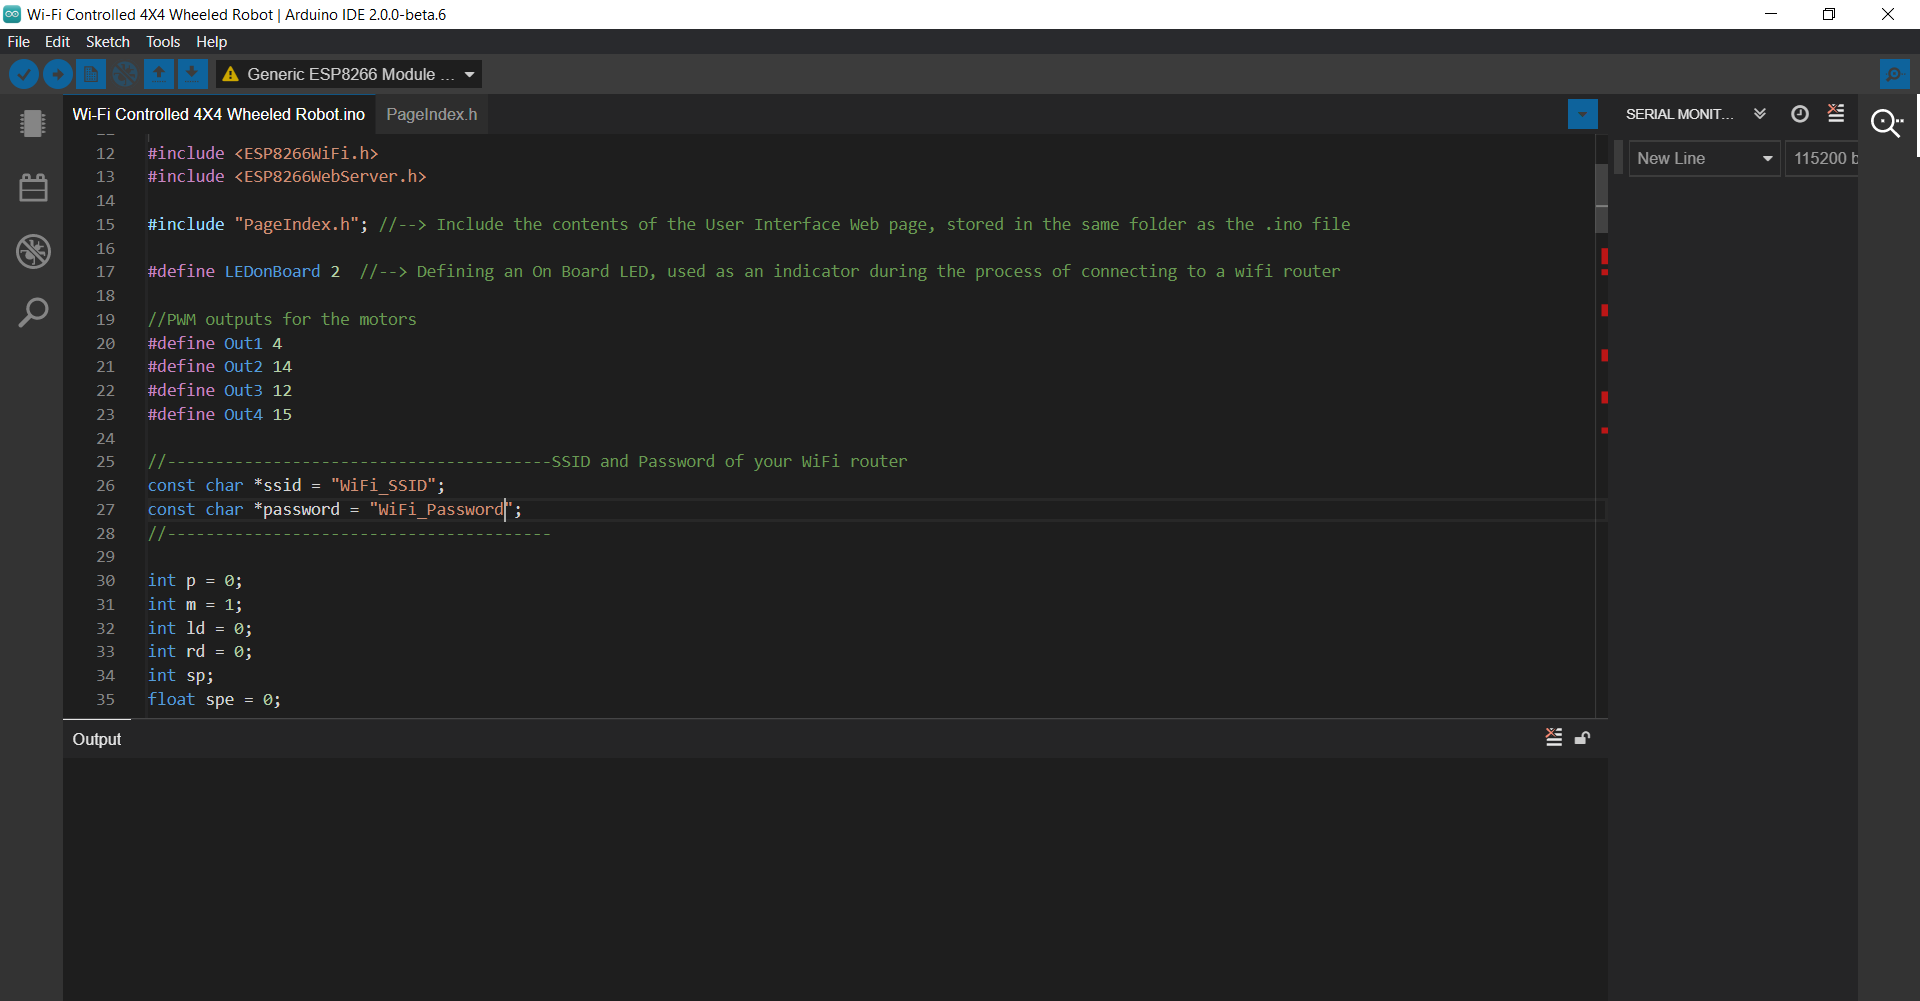The height and width of the screenshot is (1001, 1920).
Task: Toggle autoscroll lock in the Output panel
Action: tap(1583, 737)
